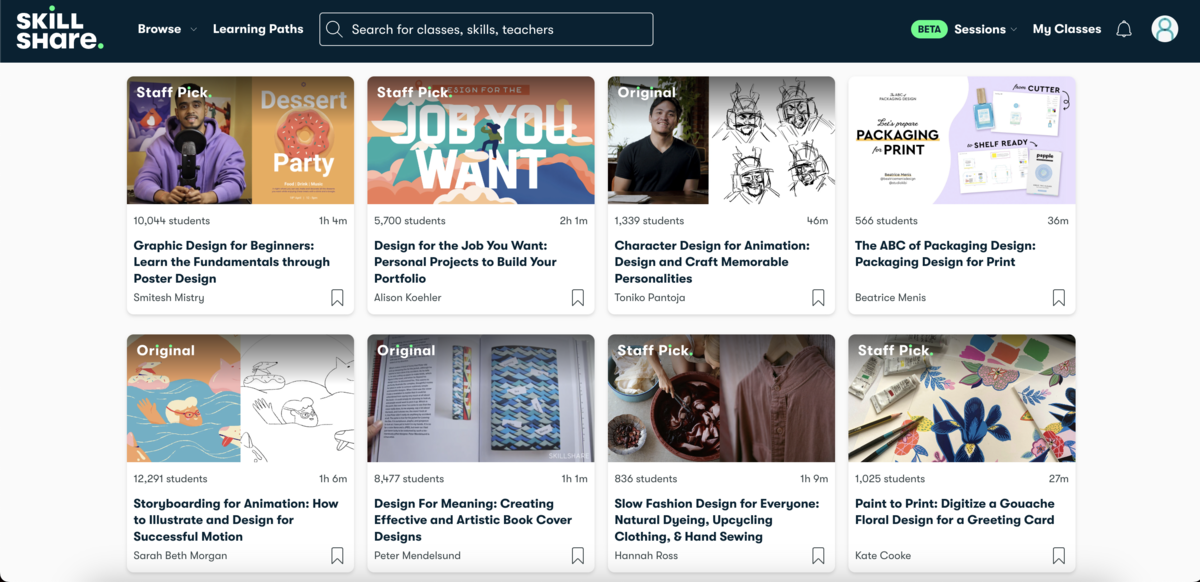Bookmark the Graphic Design for Beginners class
Viewport: 1200px width, 582px height.
point(337,297)
